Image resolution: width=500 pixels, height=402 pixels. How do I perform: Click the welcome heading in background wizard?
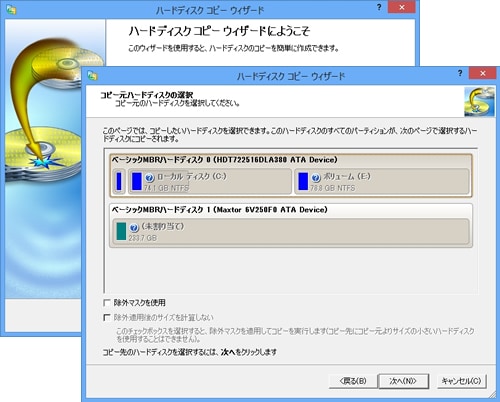219,31
